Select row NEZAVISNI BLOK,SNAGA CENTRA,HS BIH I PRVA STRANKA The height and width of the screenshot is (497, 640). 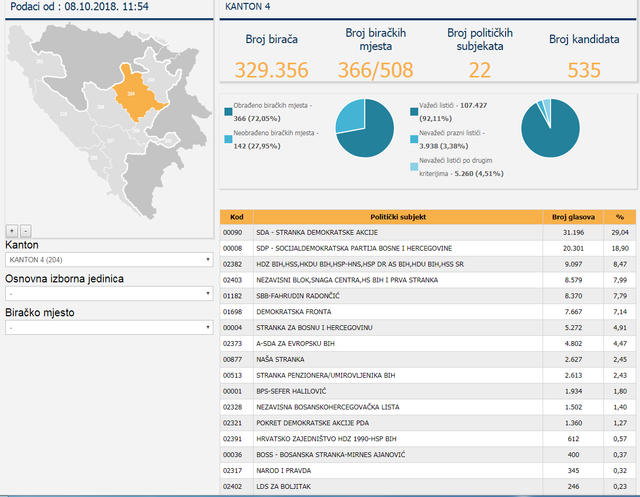pos(428,280)
